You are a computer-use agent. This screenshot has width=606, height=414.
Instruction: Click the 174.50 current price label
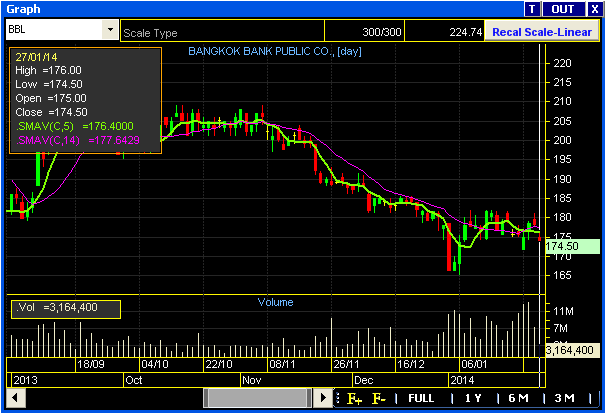[x=572, y=246]
